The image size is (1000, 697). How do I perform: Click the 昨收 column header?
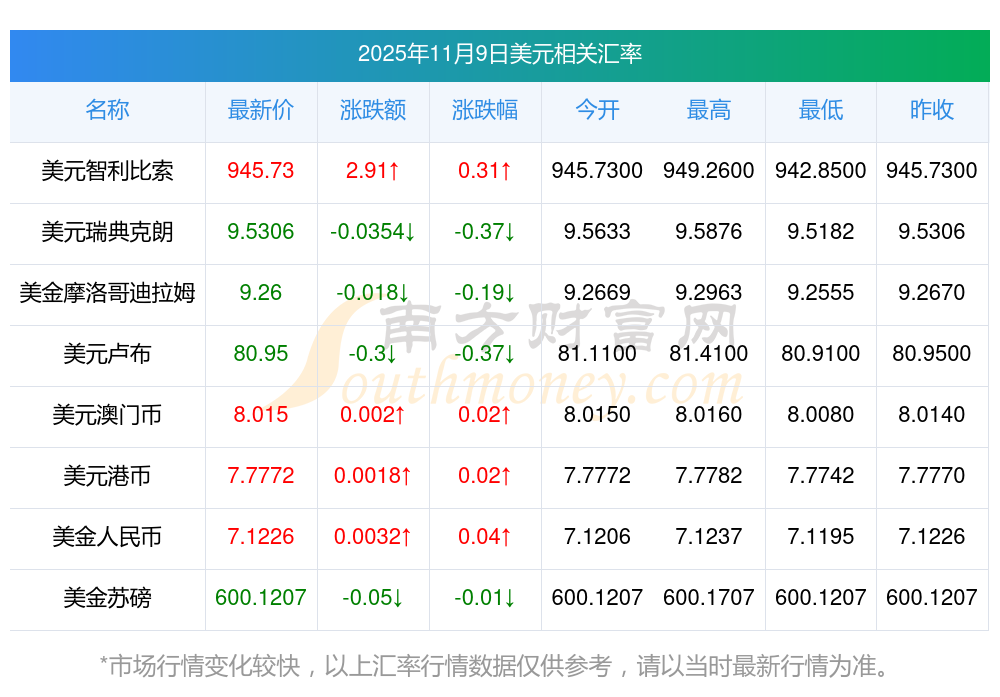(x=931, y=110)
